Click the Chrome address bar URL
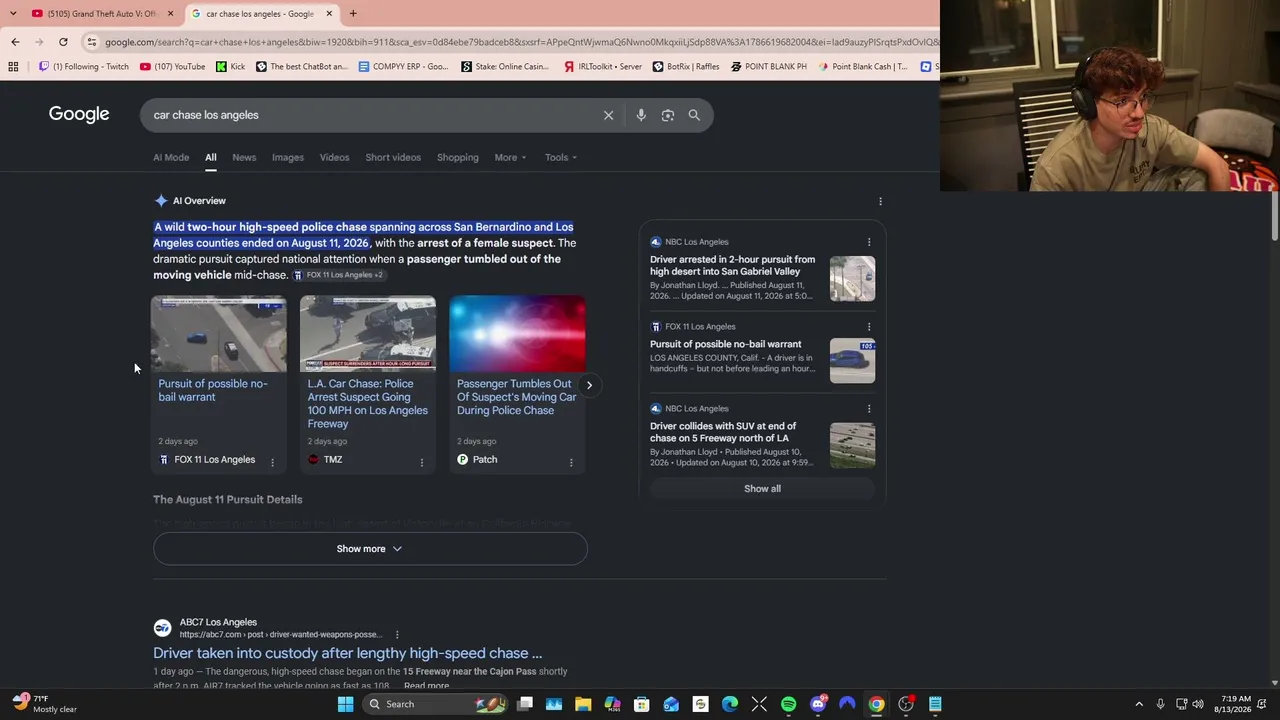 tap(520, 42)
